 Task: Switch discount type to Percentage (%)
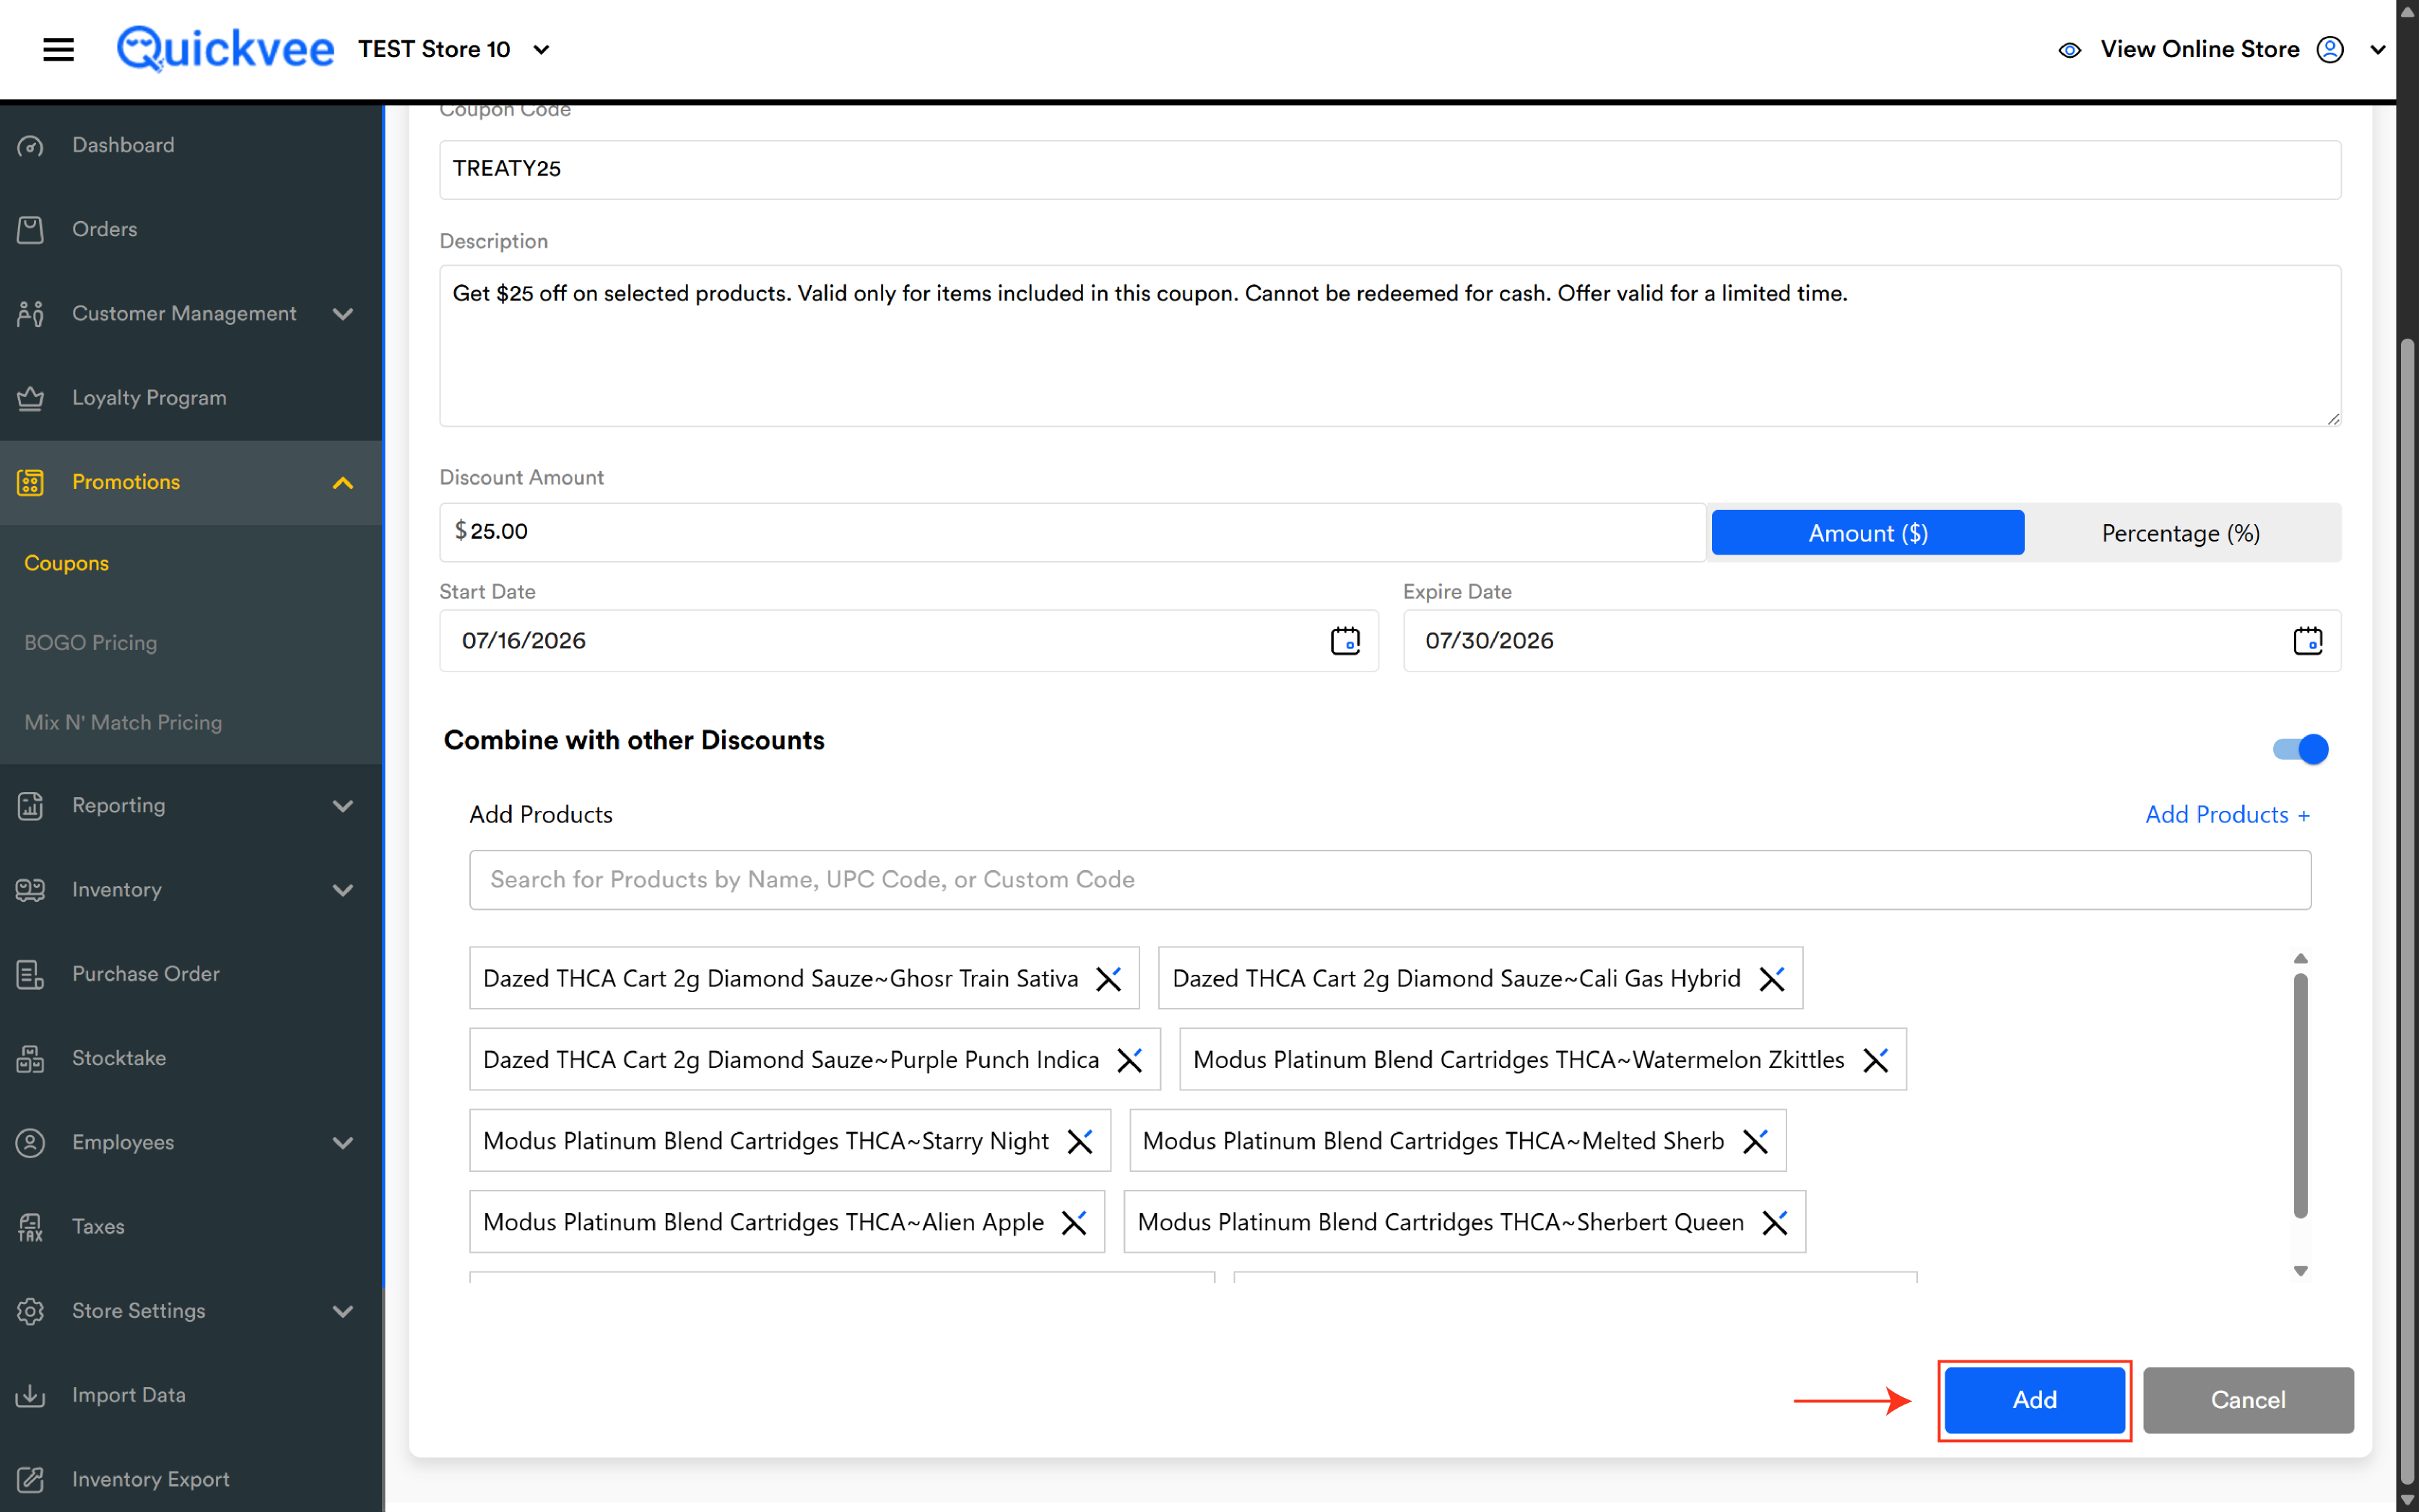click(x=2180, y=532)
